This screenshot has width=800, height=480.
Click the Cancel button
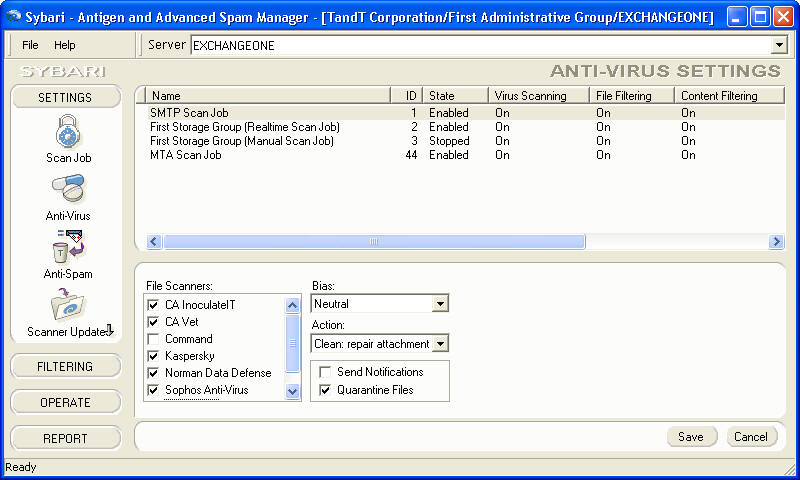pyautogui.click(x=751, y=437)
